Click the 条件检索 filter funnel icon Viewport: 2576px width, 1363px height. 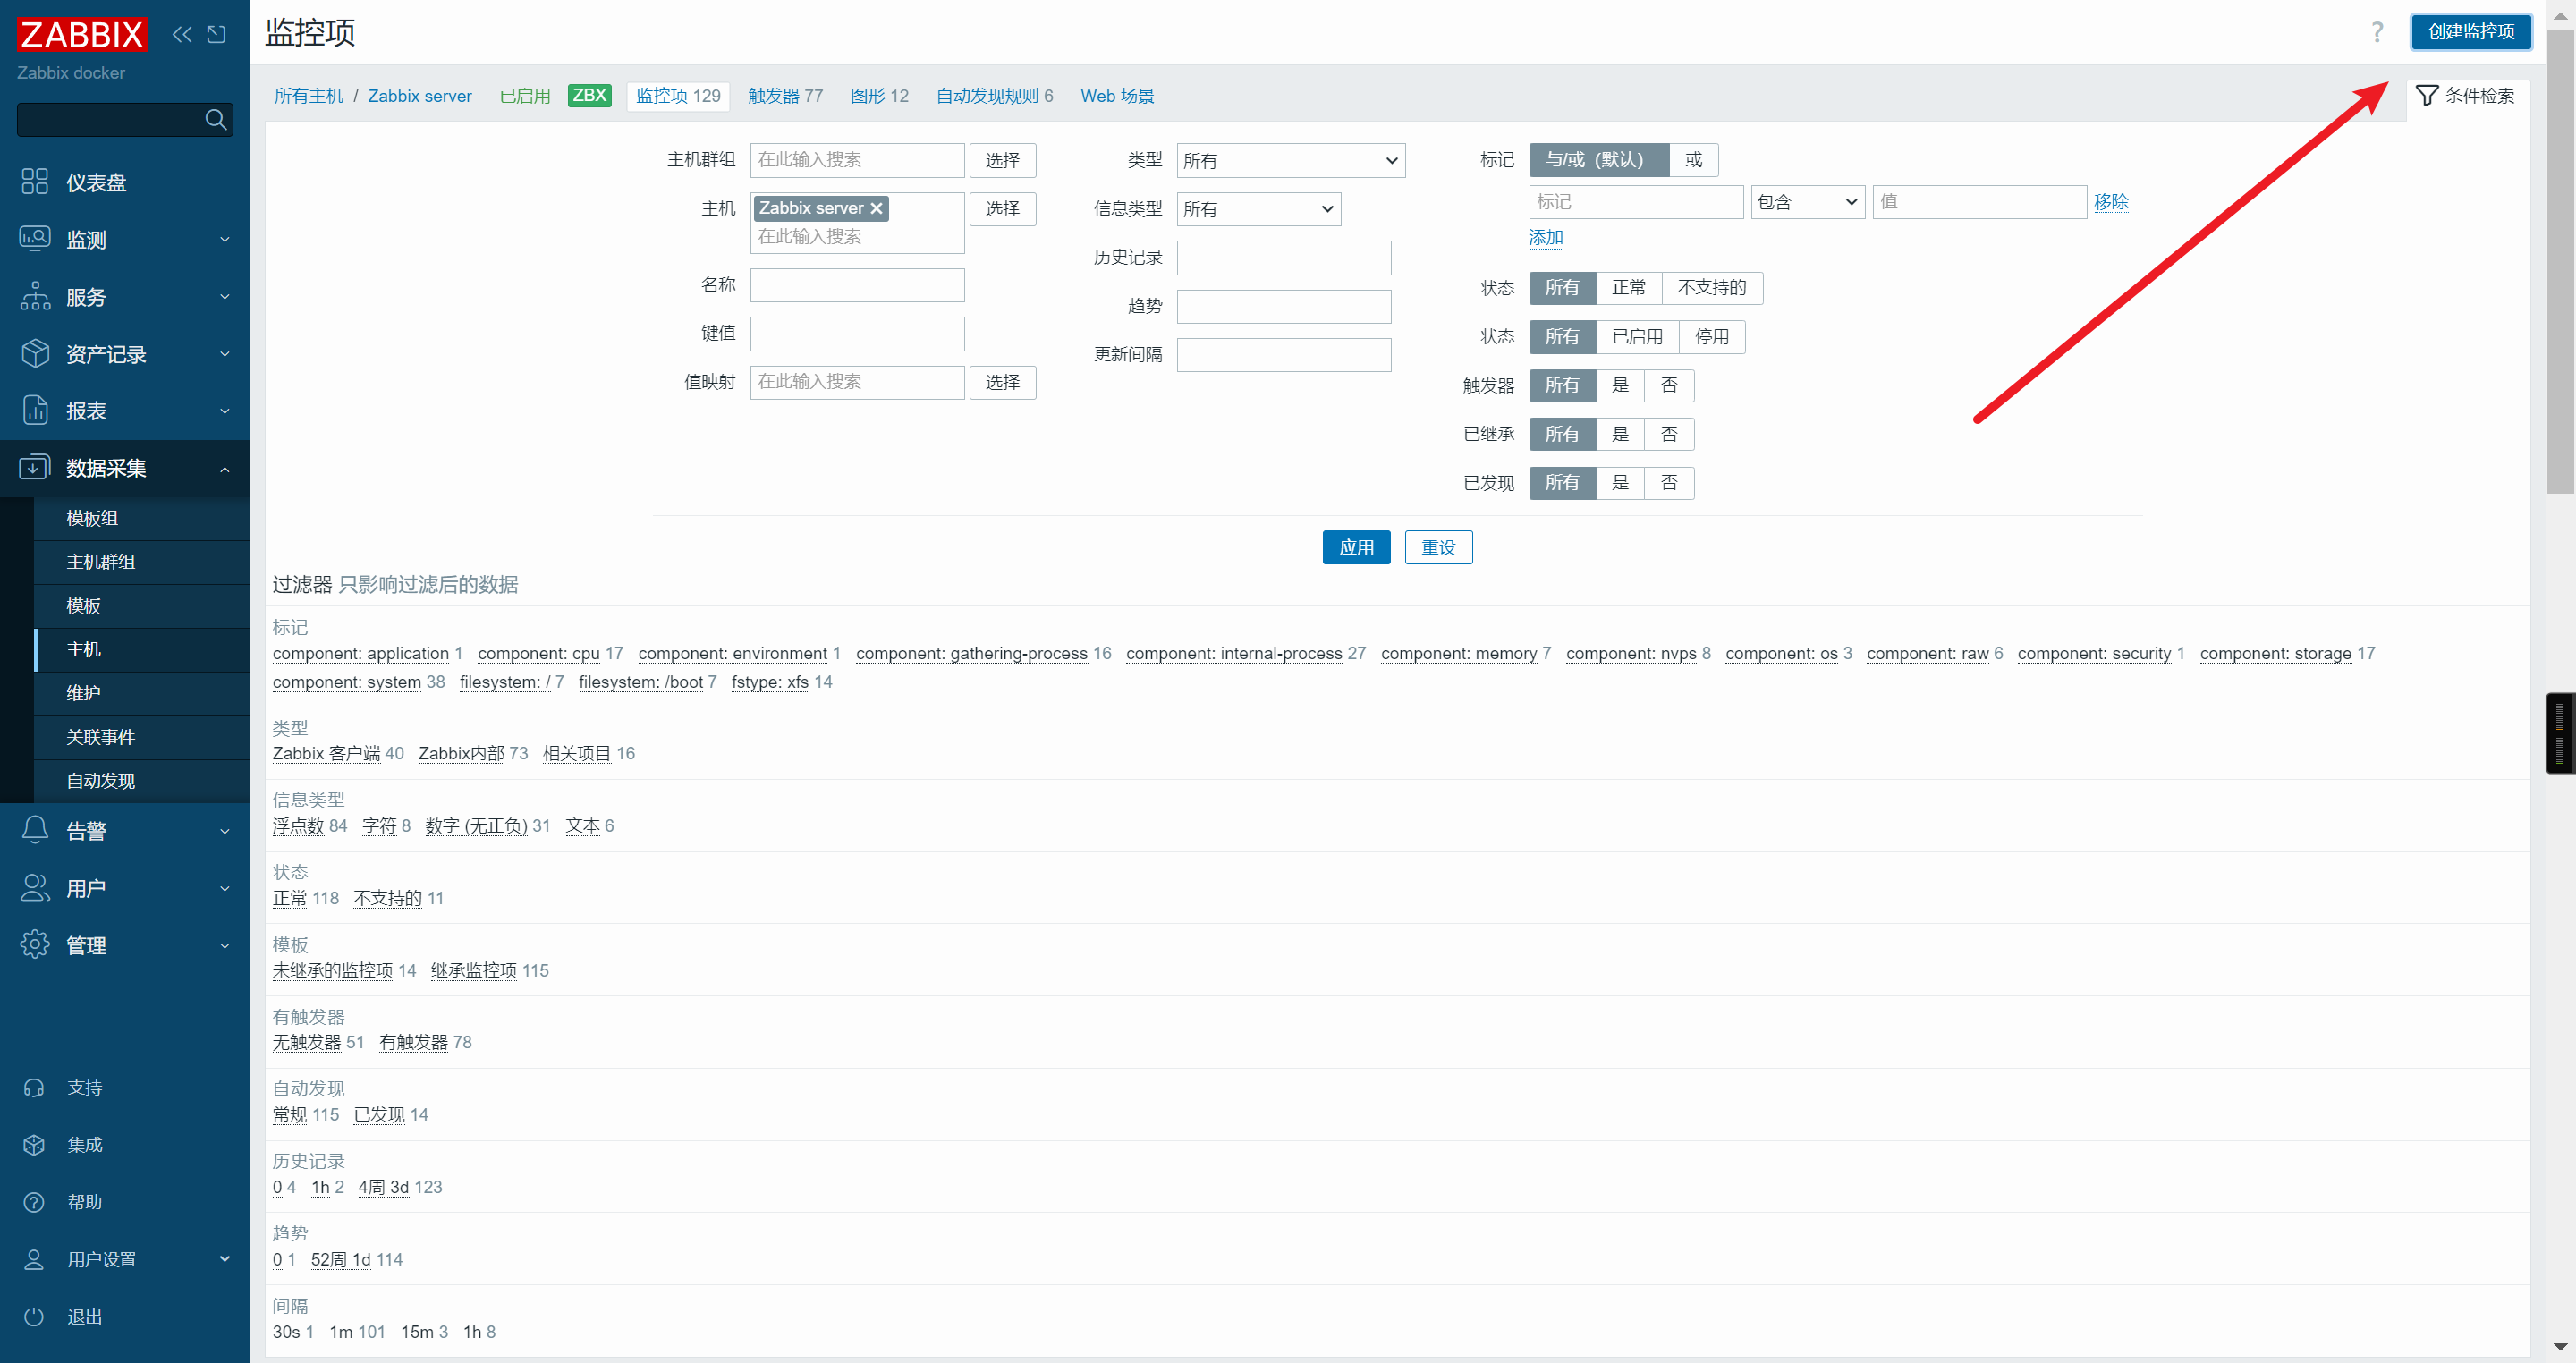(2426, 95)
